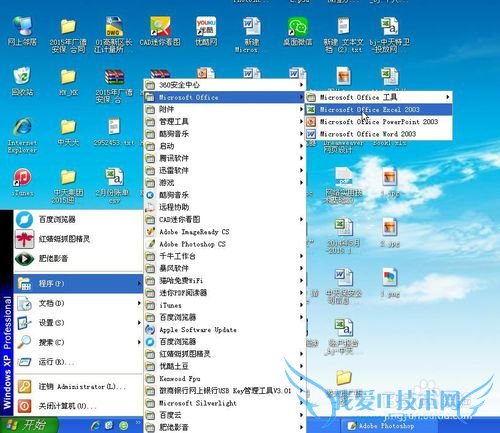500x433 pixels.
Task: Click the Microsoft Silverlight programs entry
Action: tap(224, 403)
